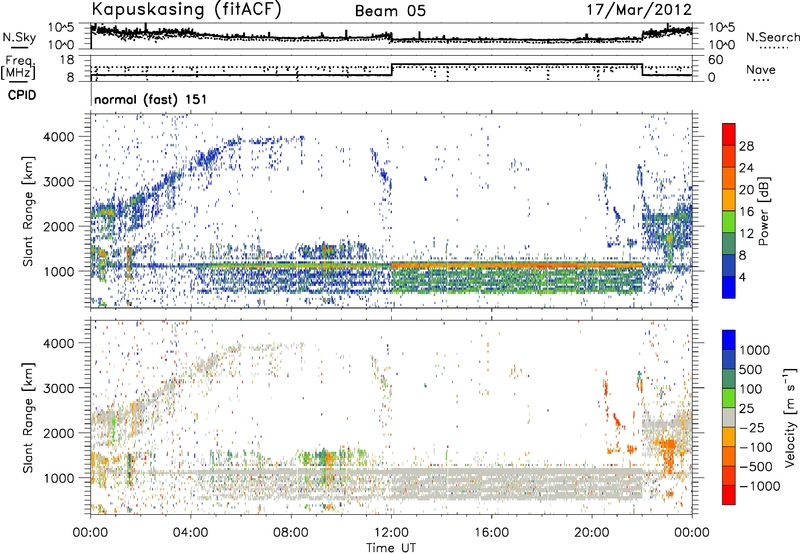Click the "12:00" time axis tick label
Image resolution: width=800 pixels, height=554 pixels.
point(391,533)
